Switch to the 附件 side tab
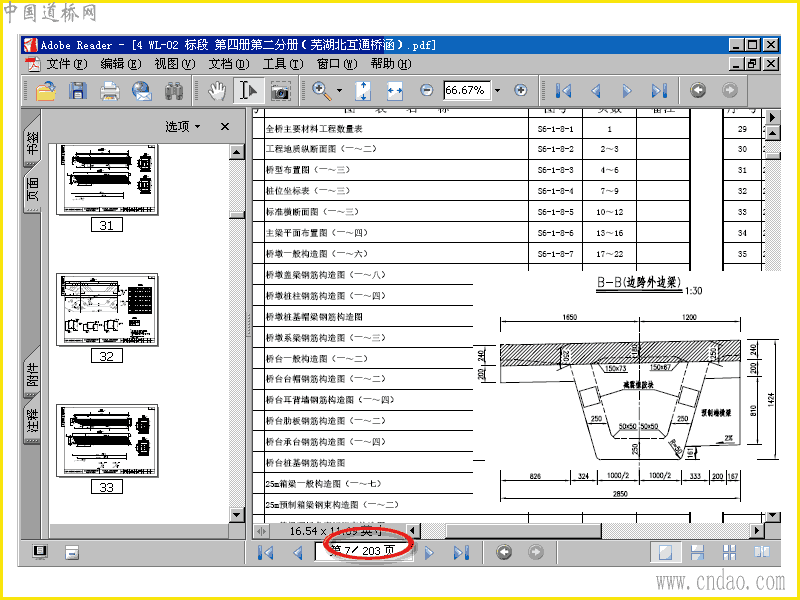Image resolution: width=800 pixels, height=600 pixels. click(x=32, y=374)
